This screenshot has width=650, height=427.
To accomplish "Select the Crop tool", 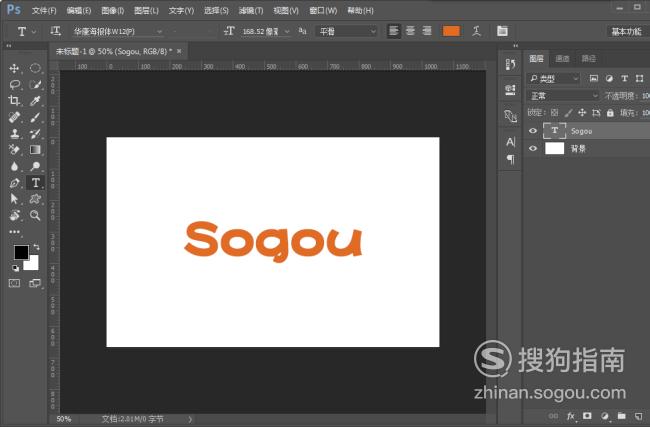I will [14, 101].
